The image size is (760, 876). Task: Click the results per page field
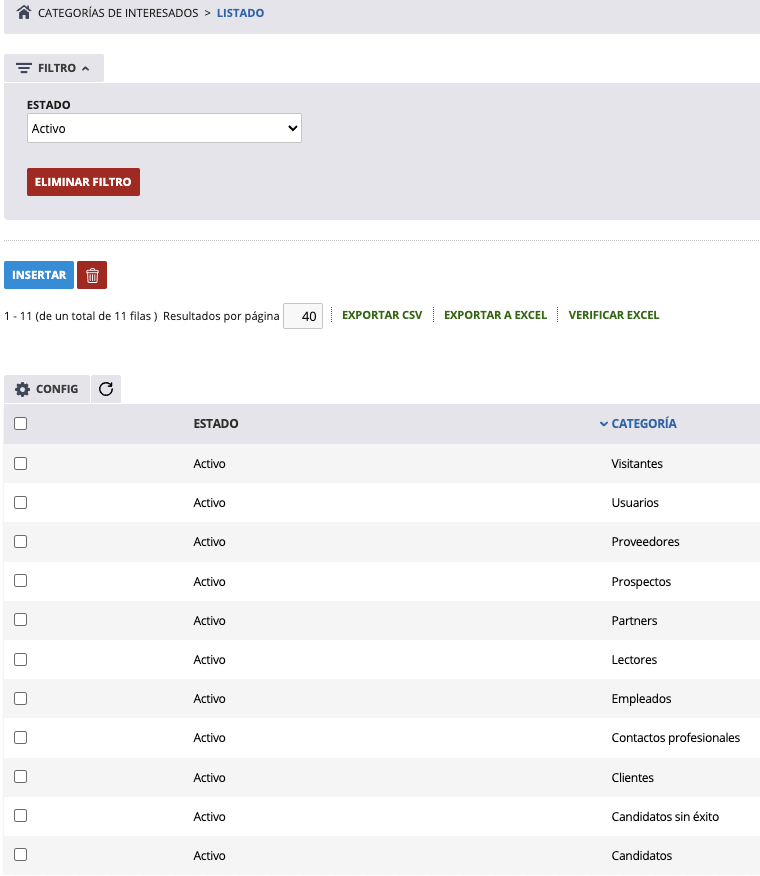[x=303, y=316]
